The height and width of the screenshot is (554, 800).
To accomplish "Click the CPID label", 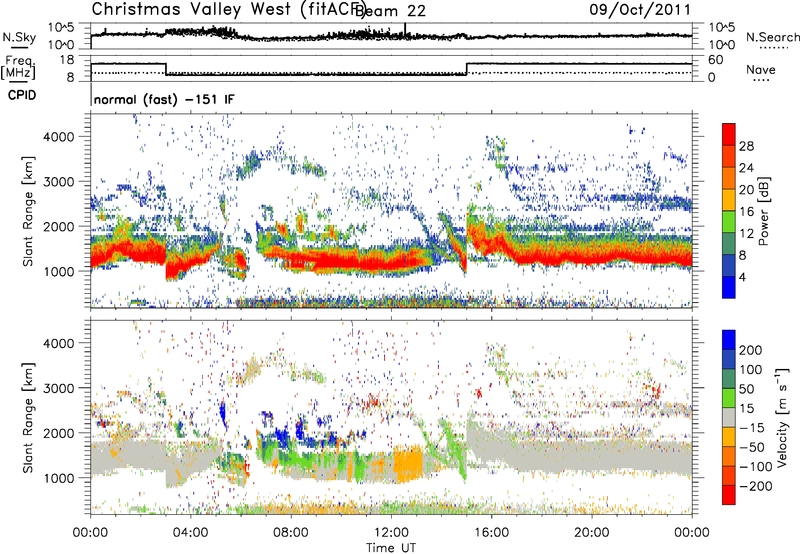I will pos(22,95).
